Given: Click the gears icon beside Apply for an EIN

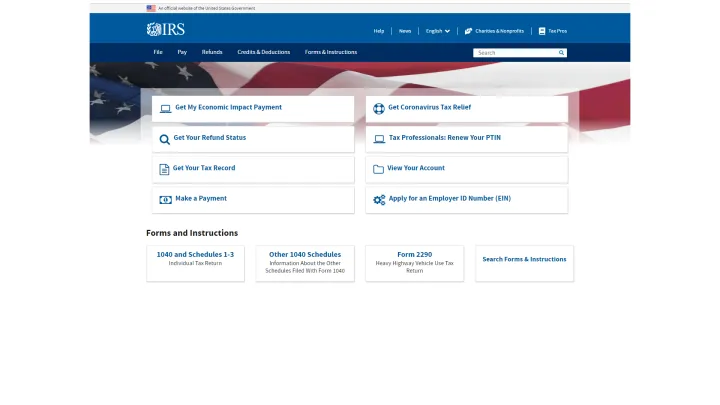Looking at the screenshot, I should [379, 200].
